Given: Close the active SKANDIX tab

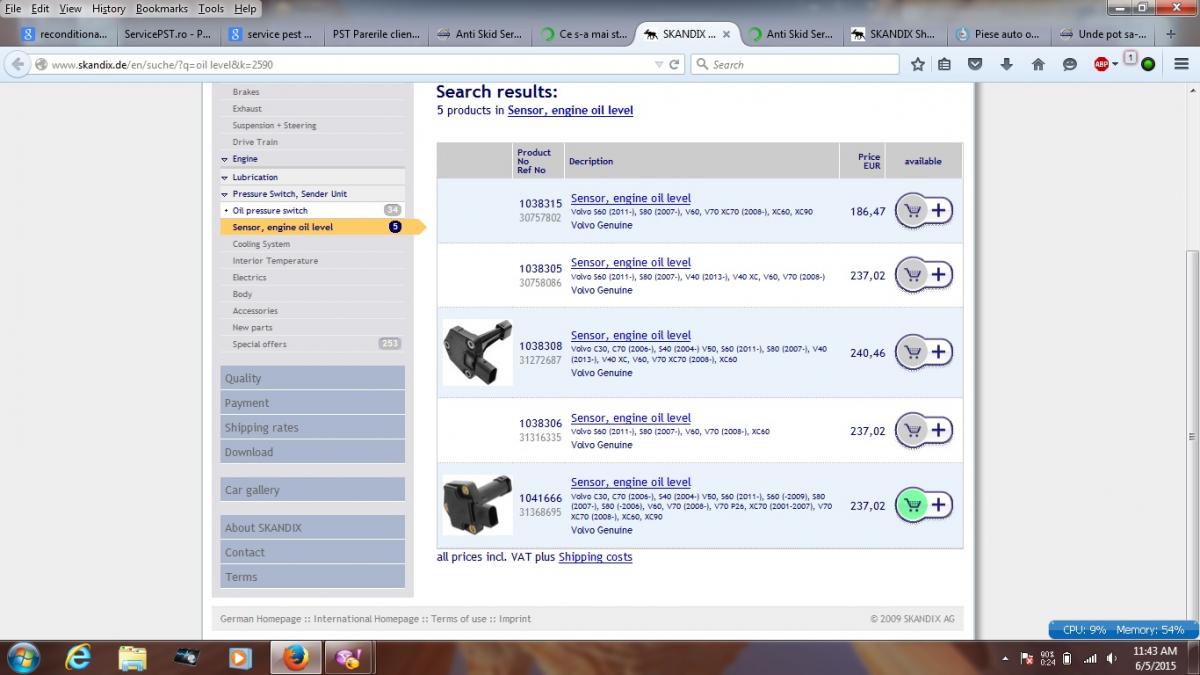Looking at the screenshot, I should (x=726, y=34).
